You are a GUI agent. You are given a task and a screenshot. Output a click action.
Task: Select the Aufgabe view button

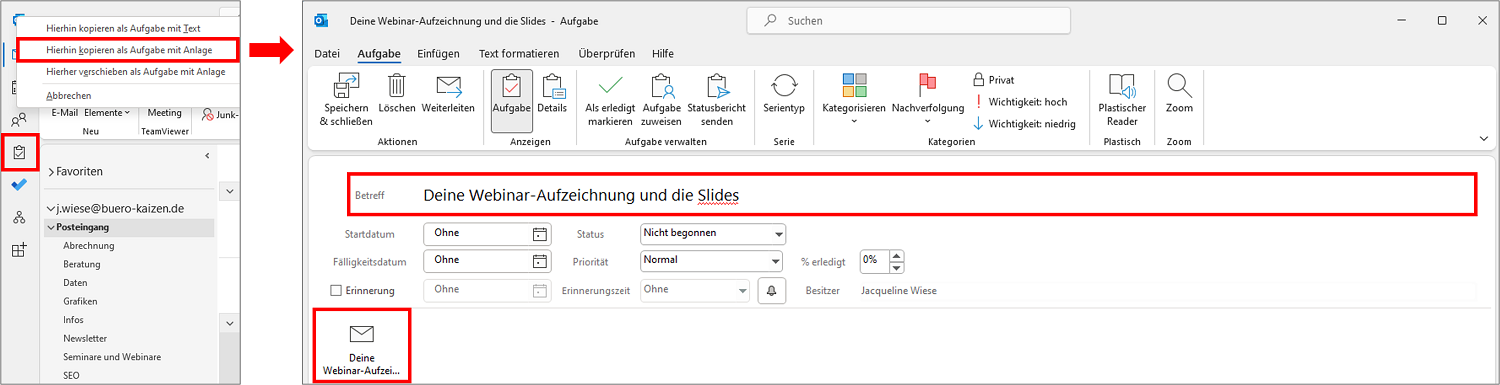coord(512,101)
